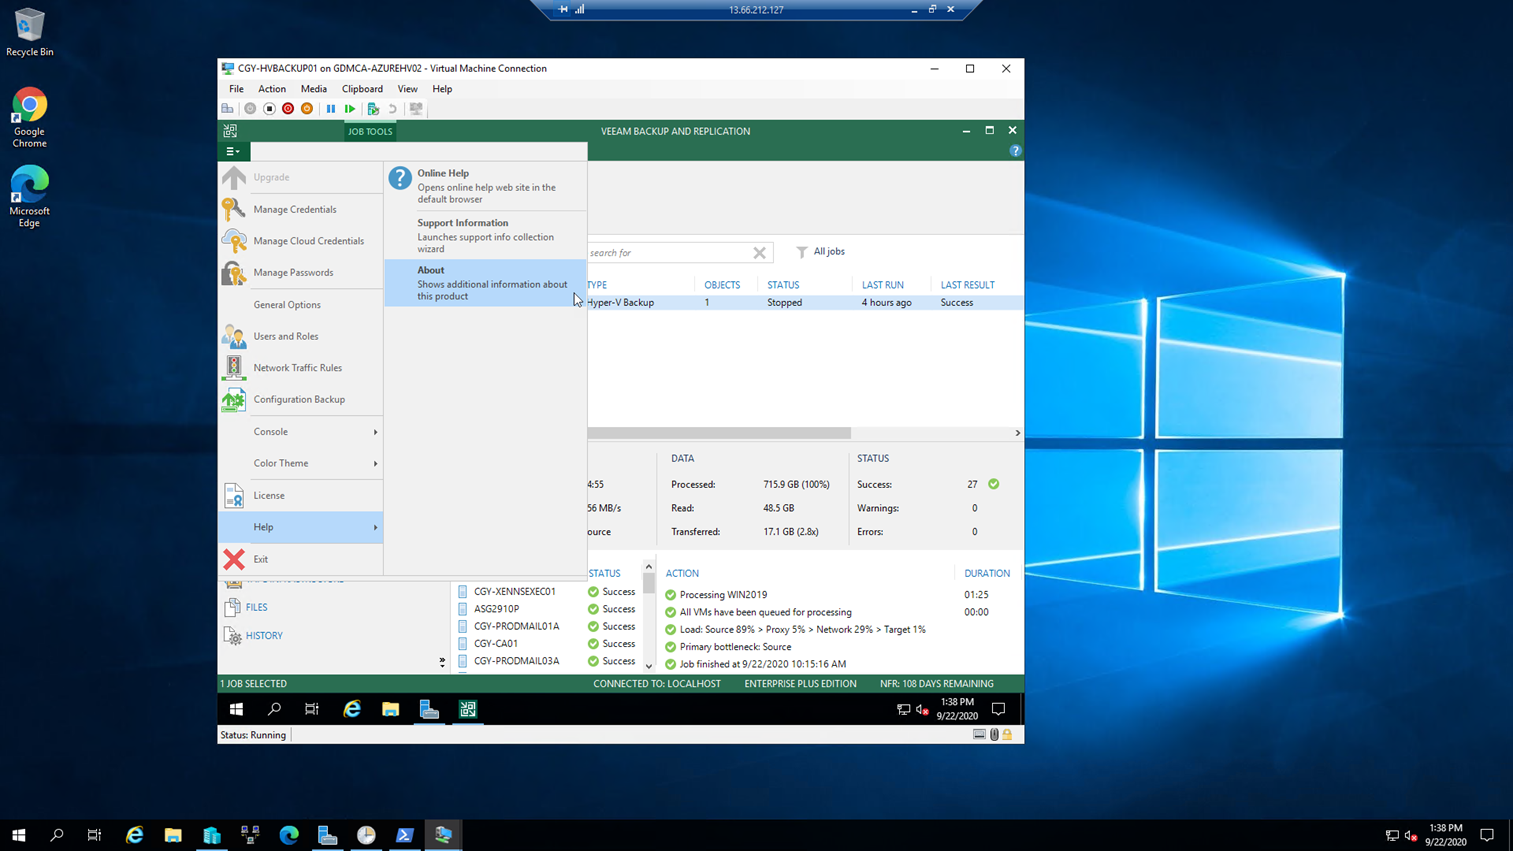Click right arrow of the horizontal scrollbar
The height and width of the screenshot is (851, 1513).
[x=1018, y=433]
